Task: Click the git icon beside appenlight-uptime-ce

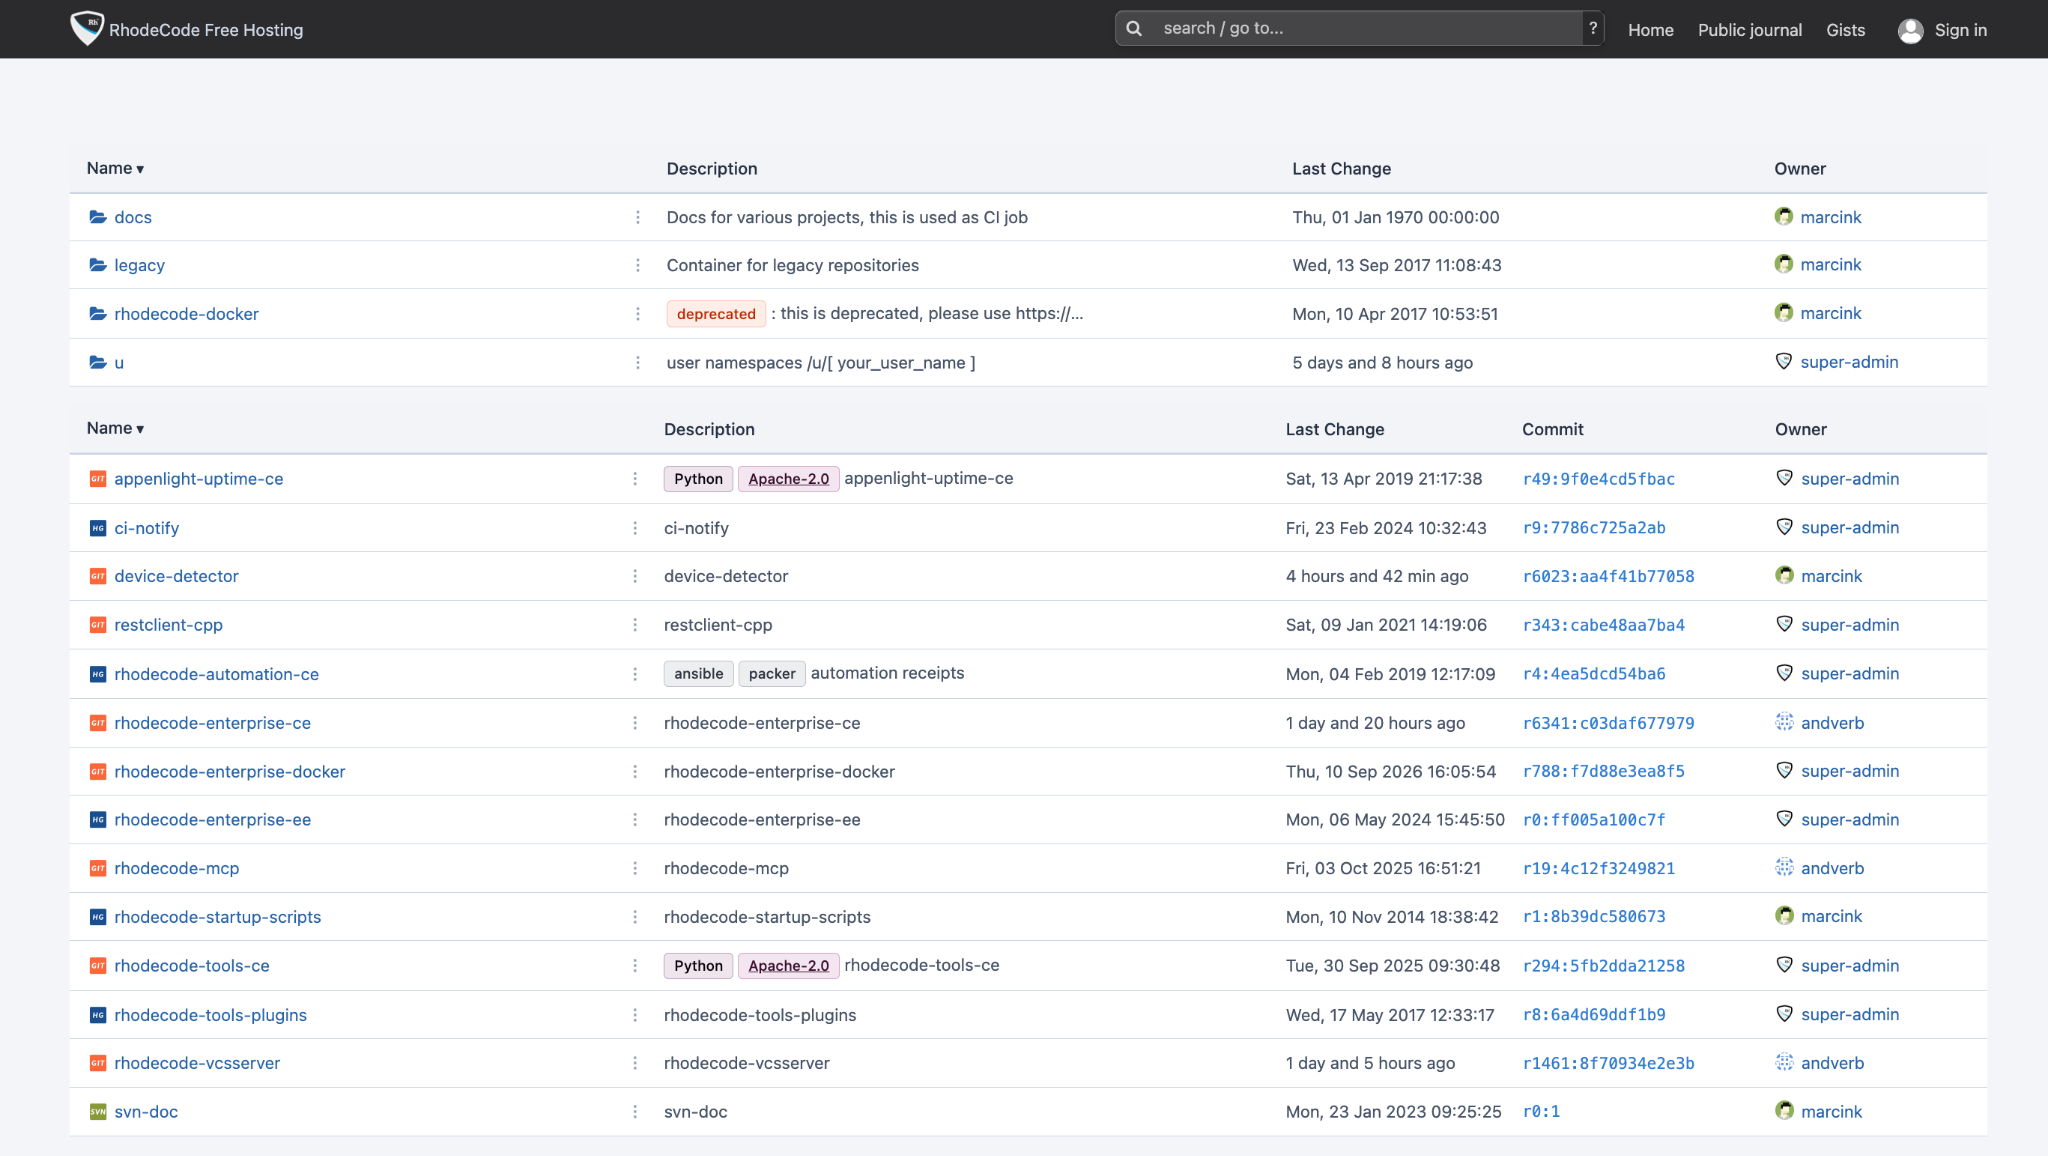Action: [98, 479]
